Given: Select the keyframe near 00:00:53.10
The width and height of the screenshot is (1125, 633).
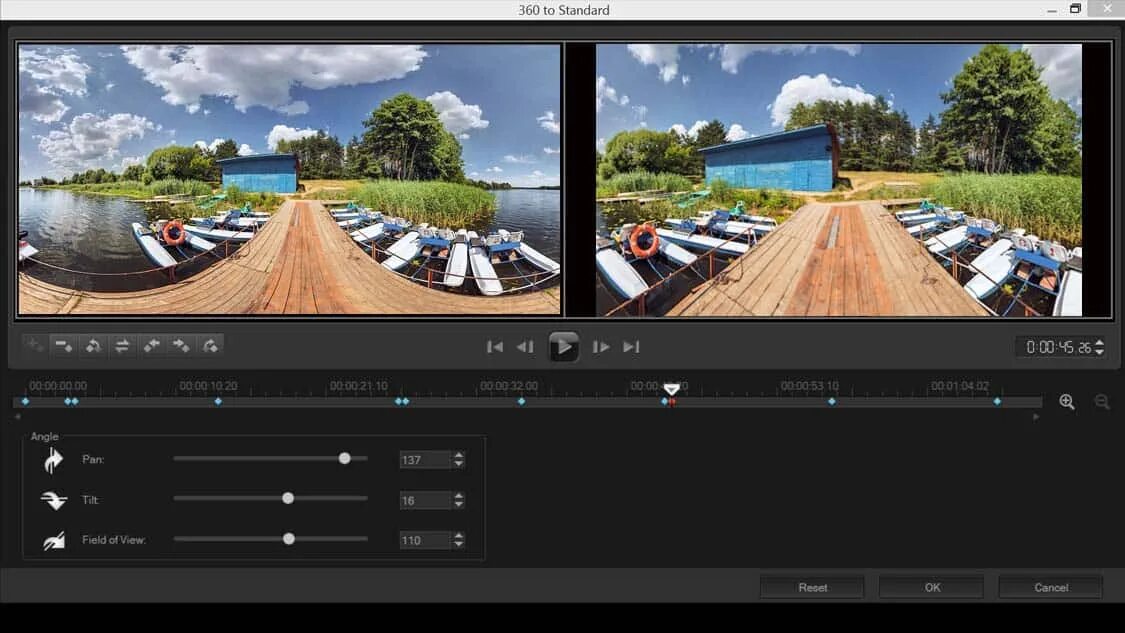Looking at the screenshot, I should (832, 402).
